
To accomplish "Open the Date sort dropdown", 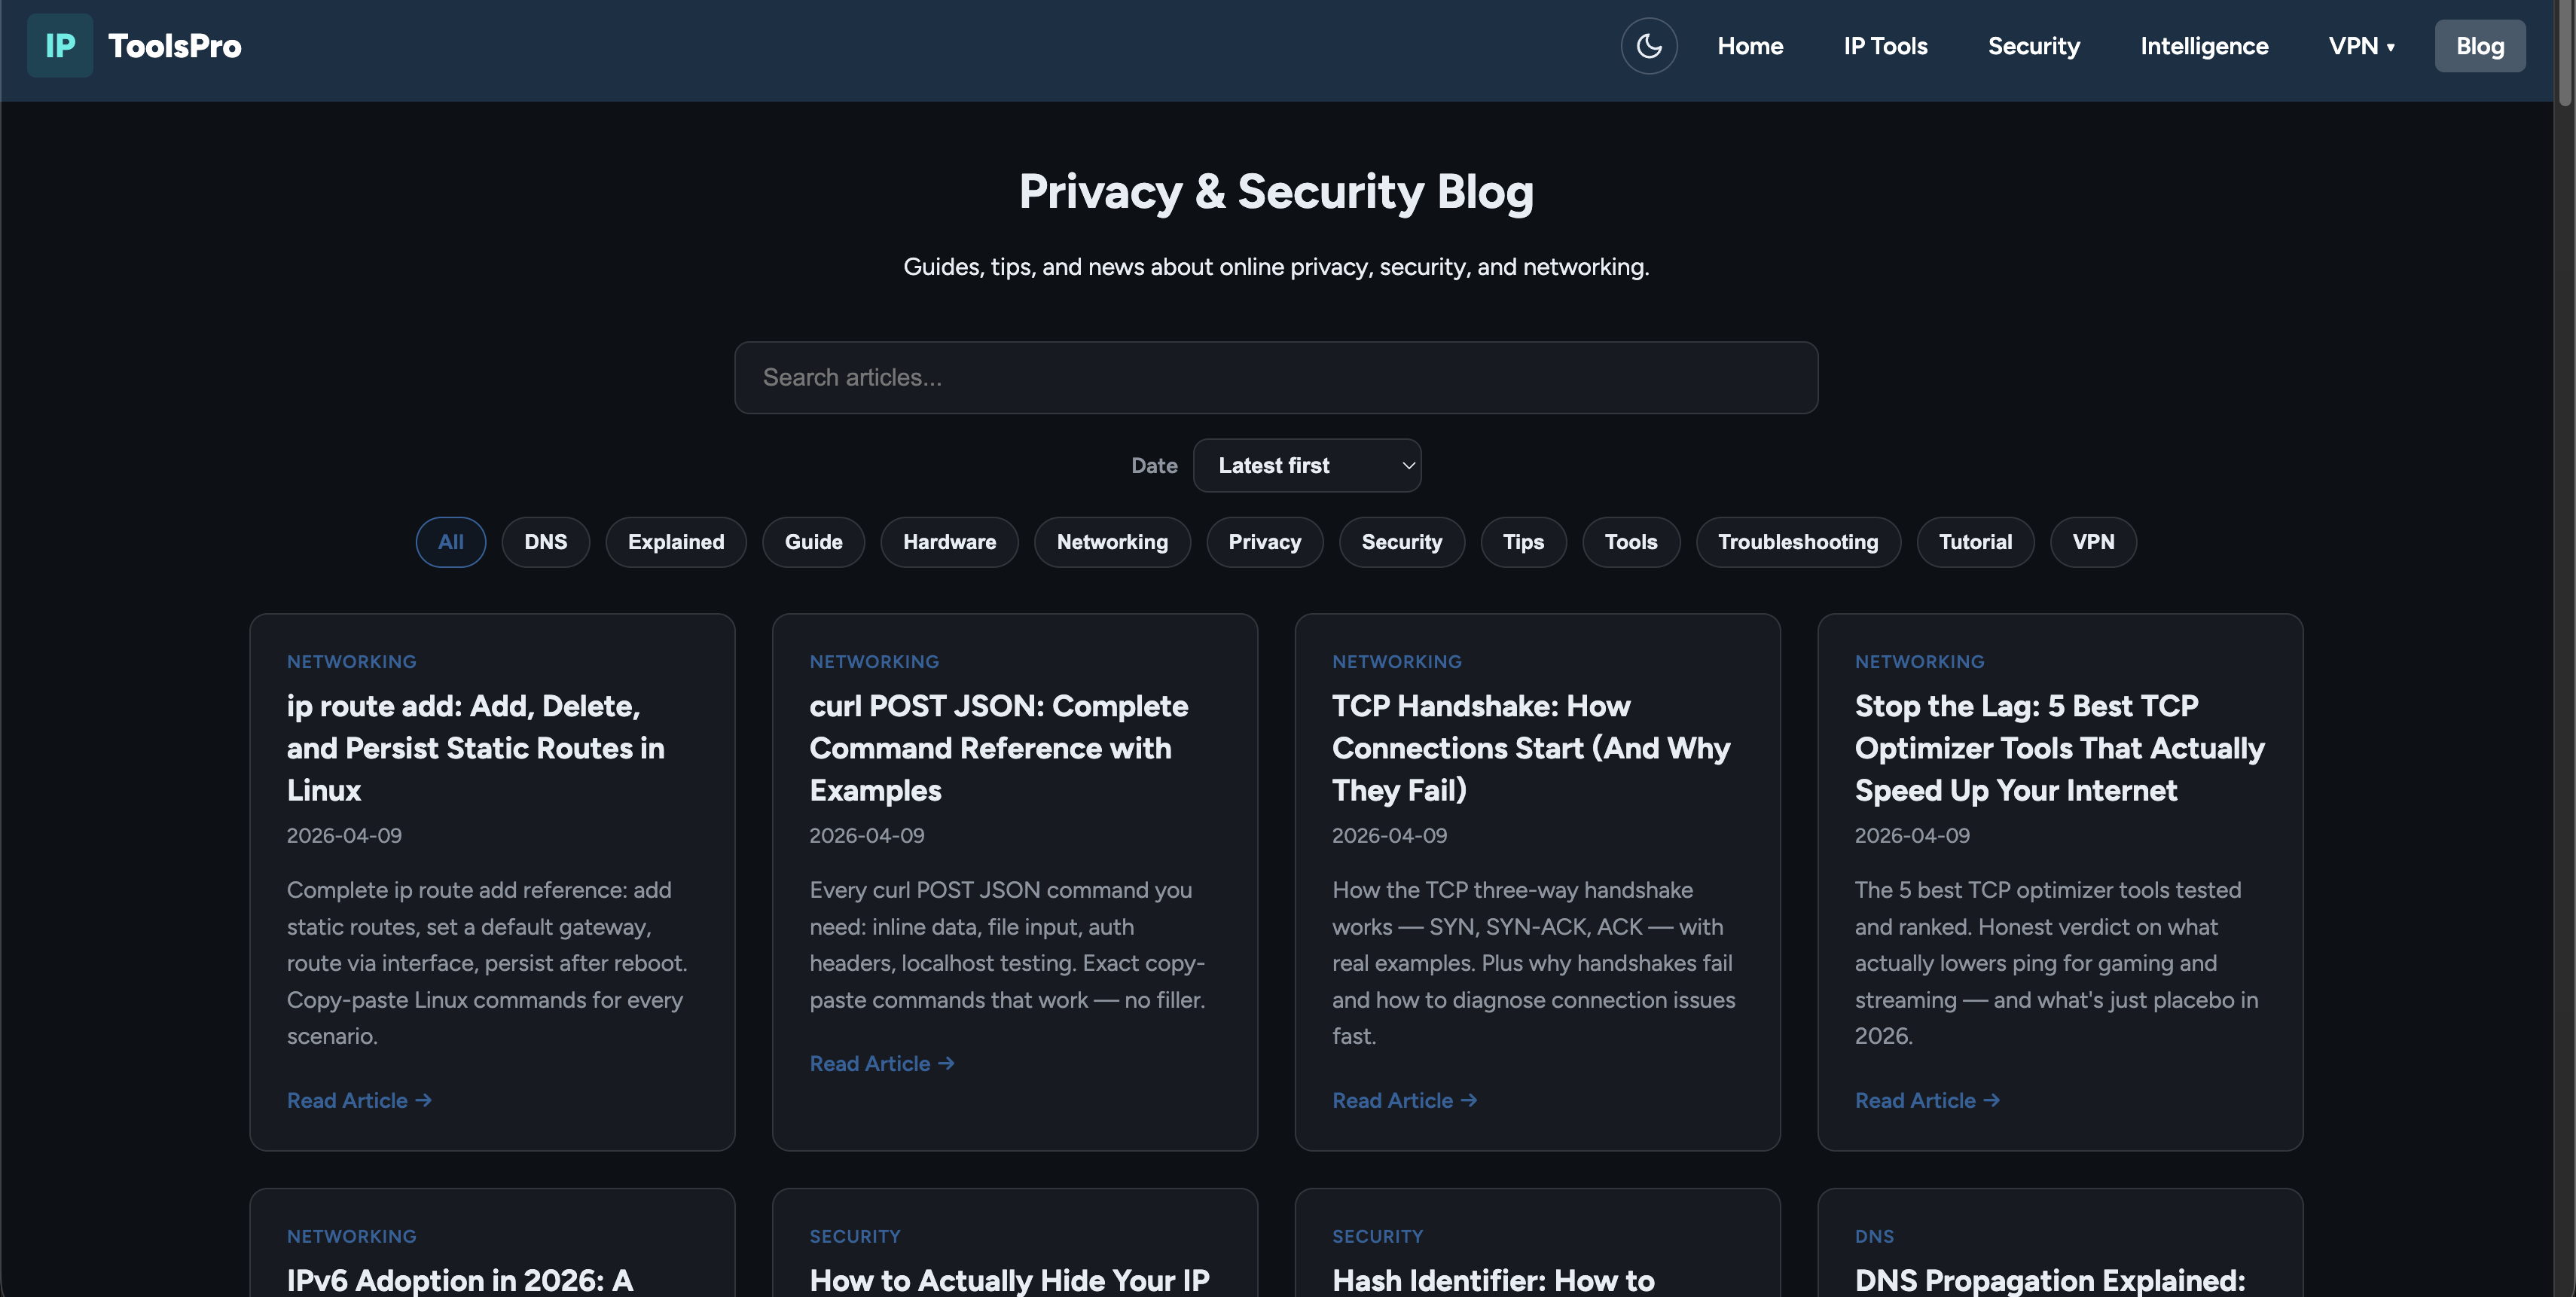I will click(1306, 465).
